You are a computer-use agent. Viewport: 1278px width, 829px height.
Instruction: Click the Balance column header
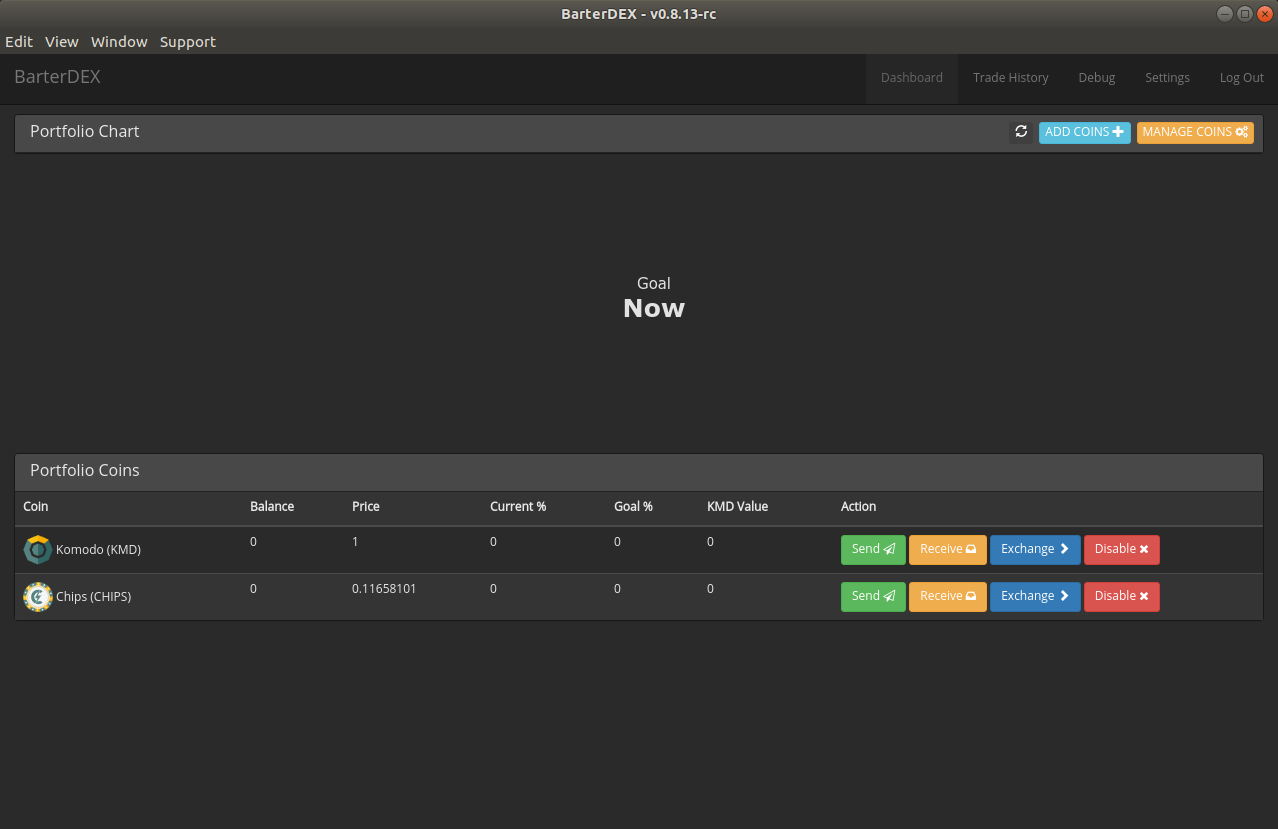272,507
